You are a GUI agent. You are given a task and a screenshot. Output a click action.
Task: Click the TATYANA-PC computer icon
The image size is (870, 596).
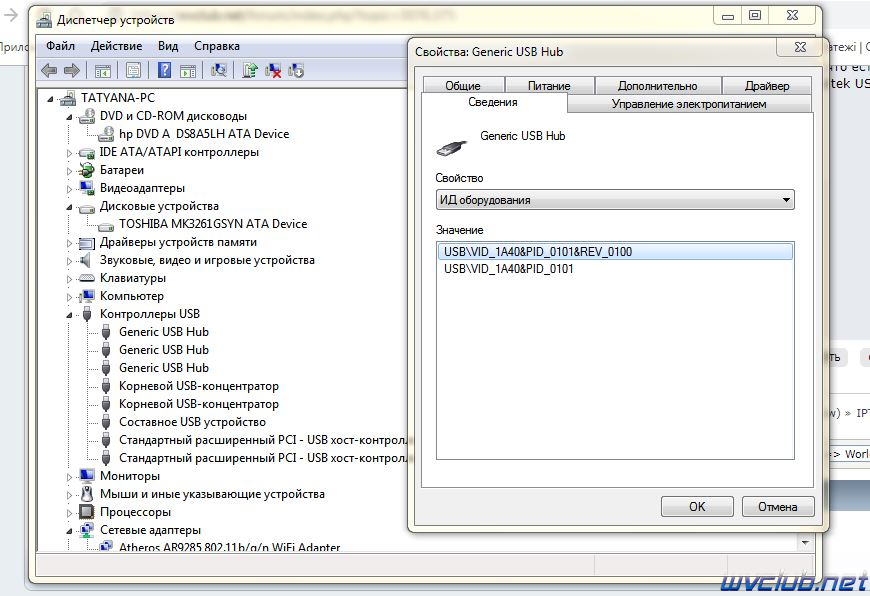coord(68,98)
